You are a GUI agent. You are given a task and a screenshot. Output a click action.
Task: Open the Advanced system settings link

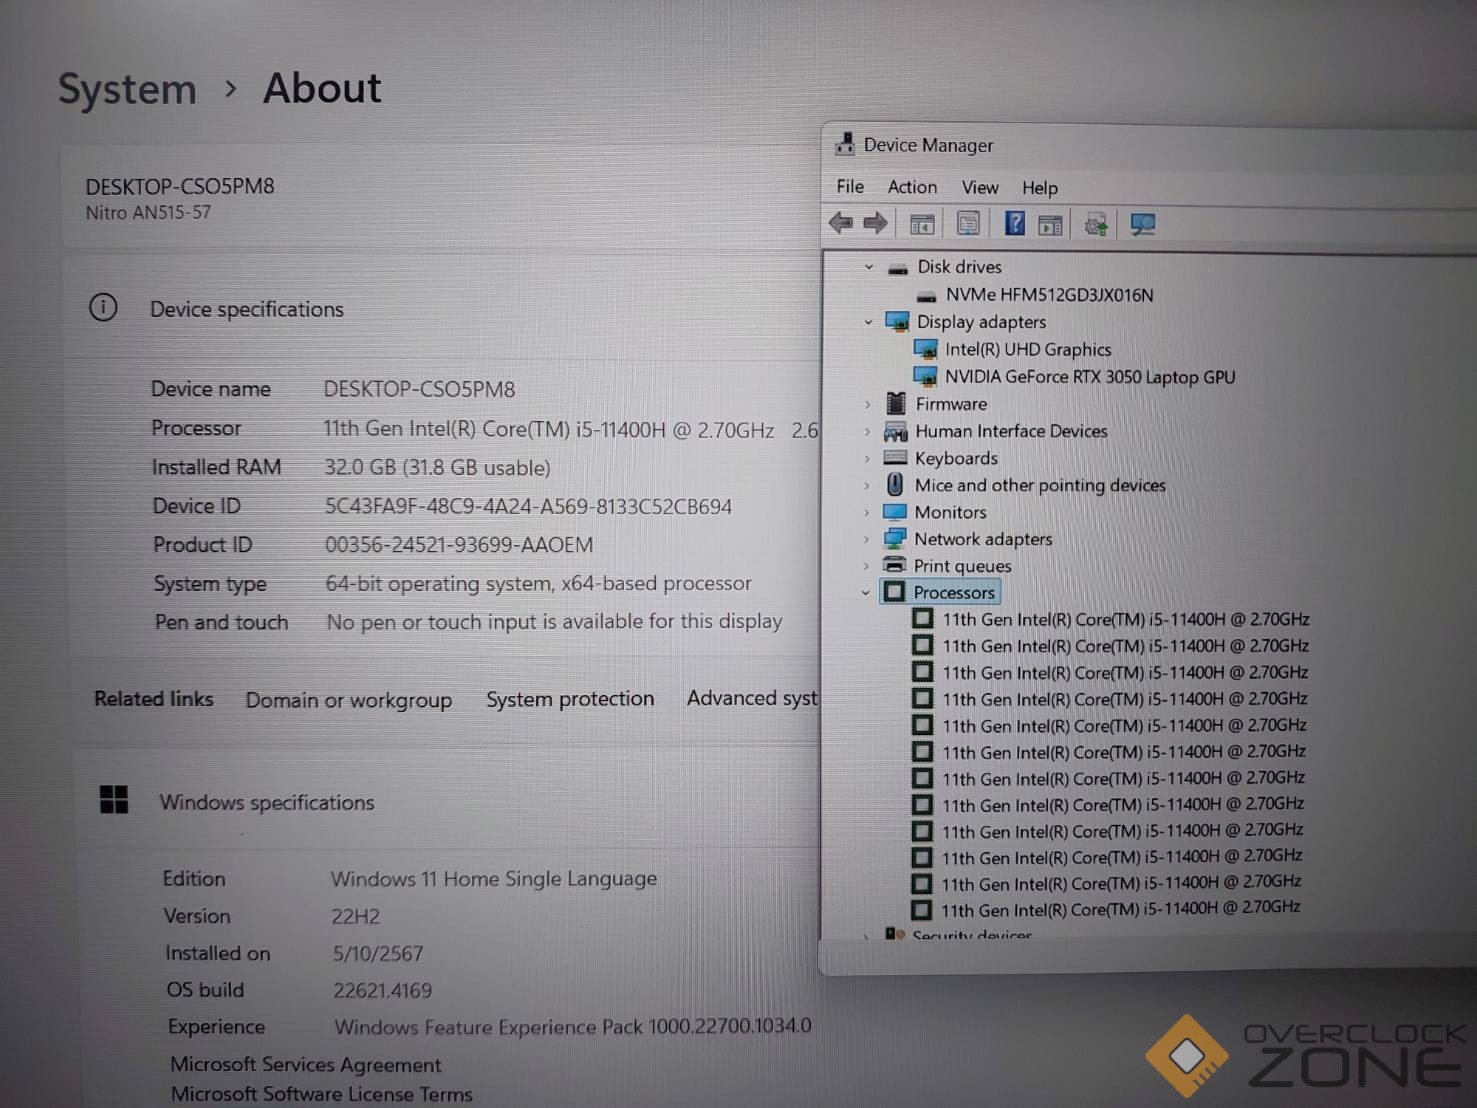[752, 698]
